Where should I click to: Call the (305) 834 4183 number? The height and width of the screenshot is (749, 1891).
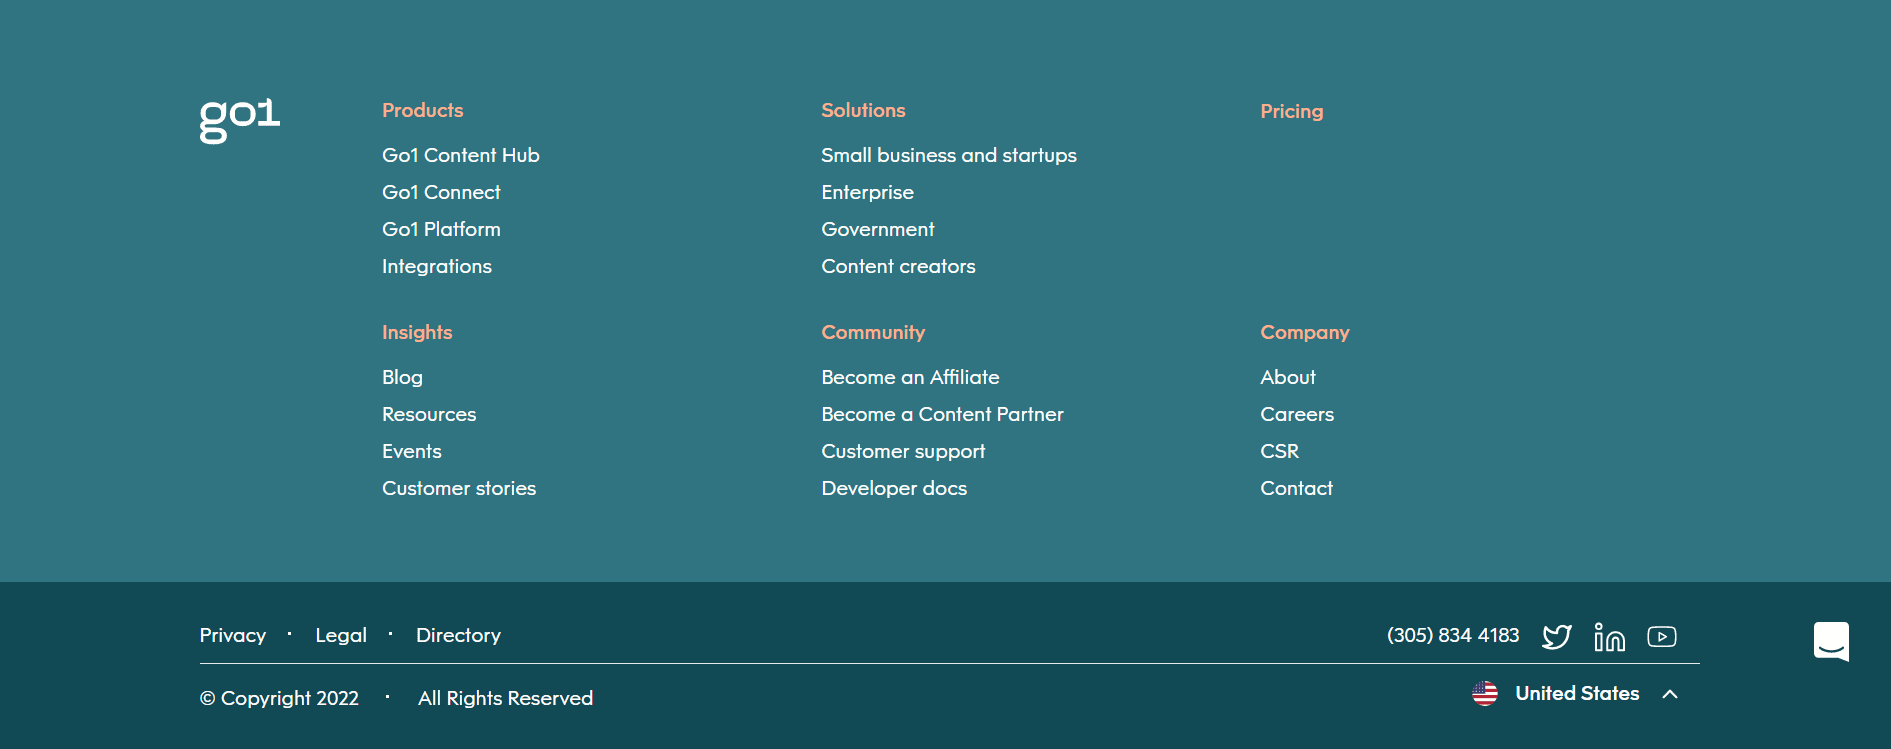tap(1452, 635)
